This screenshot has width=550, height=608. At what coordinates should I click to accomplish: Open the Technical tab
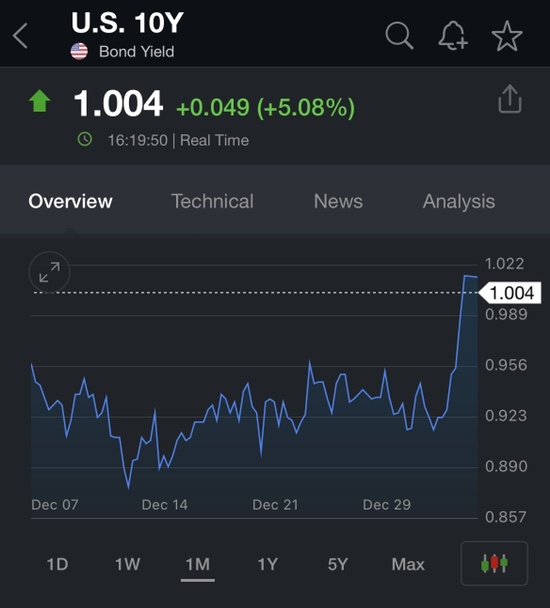coord(213,201)
